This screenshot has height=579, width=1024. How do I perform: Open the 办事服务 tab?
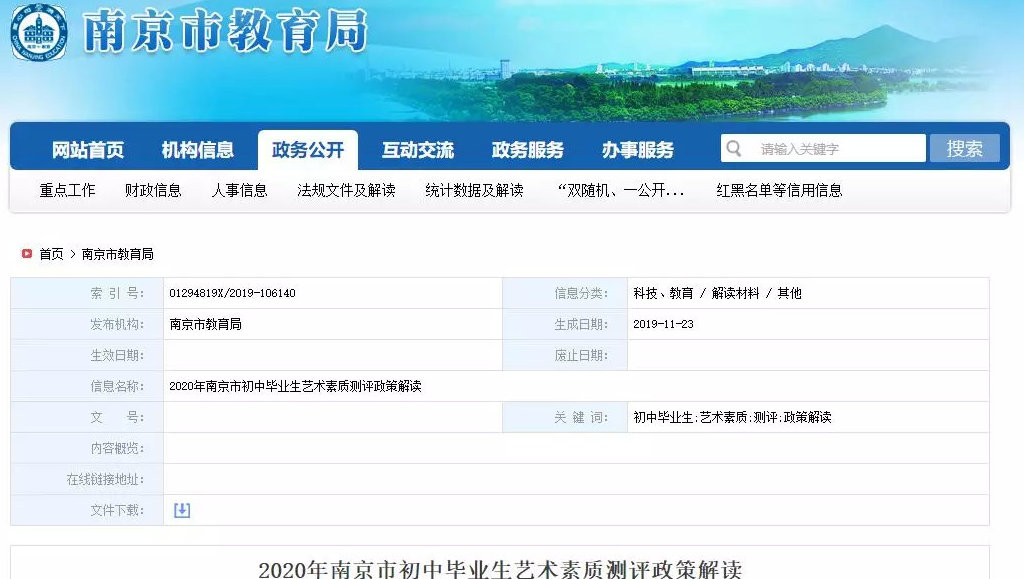637,150
